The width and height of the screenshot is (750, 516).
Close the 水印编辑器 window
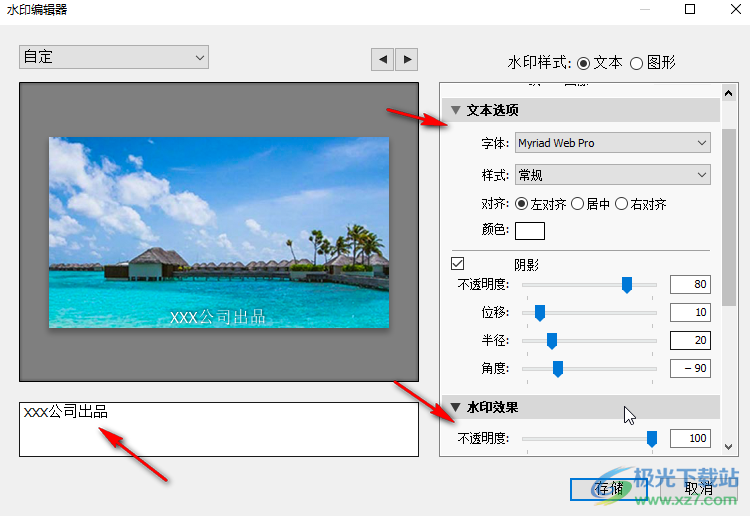point(736,9)
